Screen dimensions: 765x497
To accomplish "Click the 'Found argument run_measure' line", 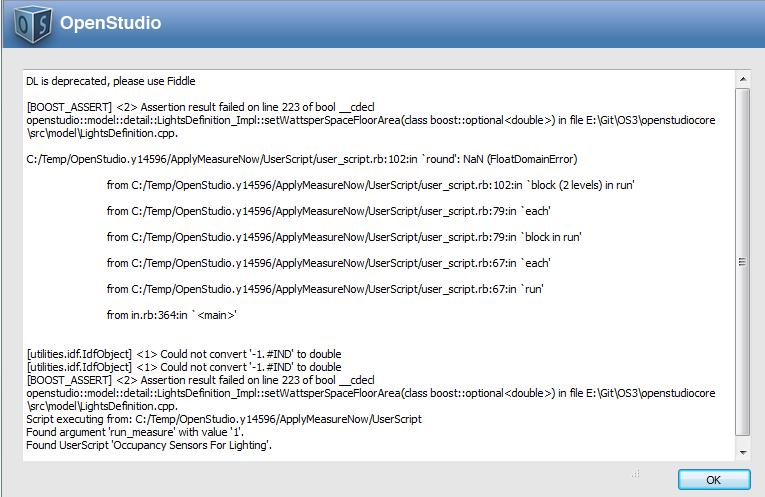I will coord(135,432).
